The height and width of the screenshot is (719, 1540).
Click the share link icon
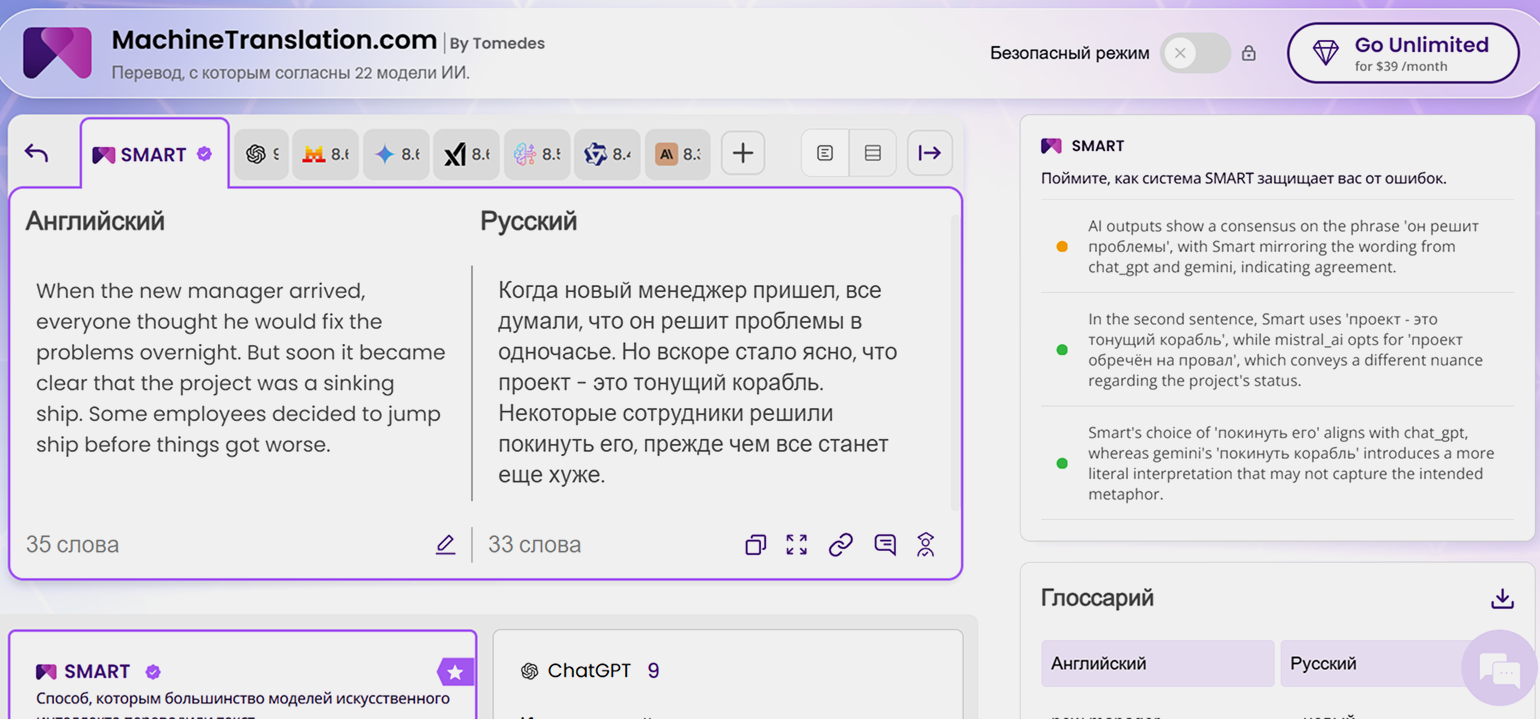pyautogui.click(x=841, y=545)
